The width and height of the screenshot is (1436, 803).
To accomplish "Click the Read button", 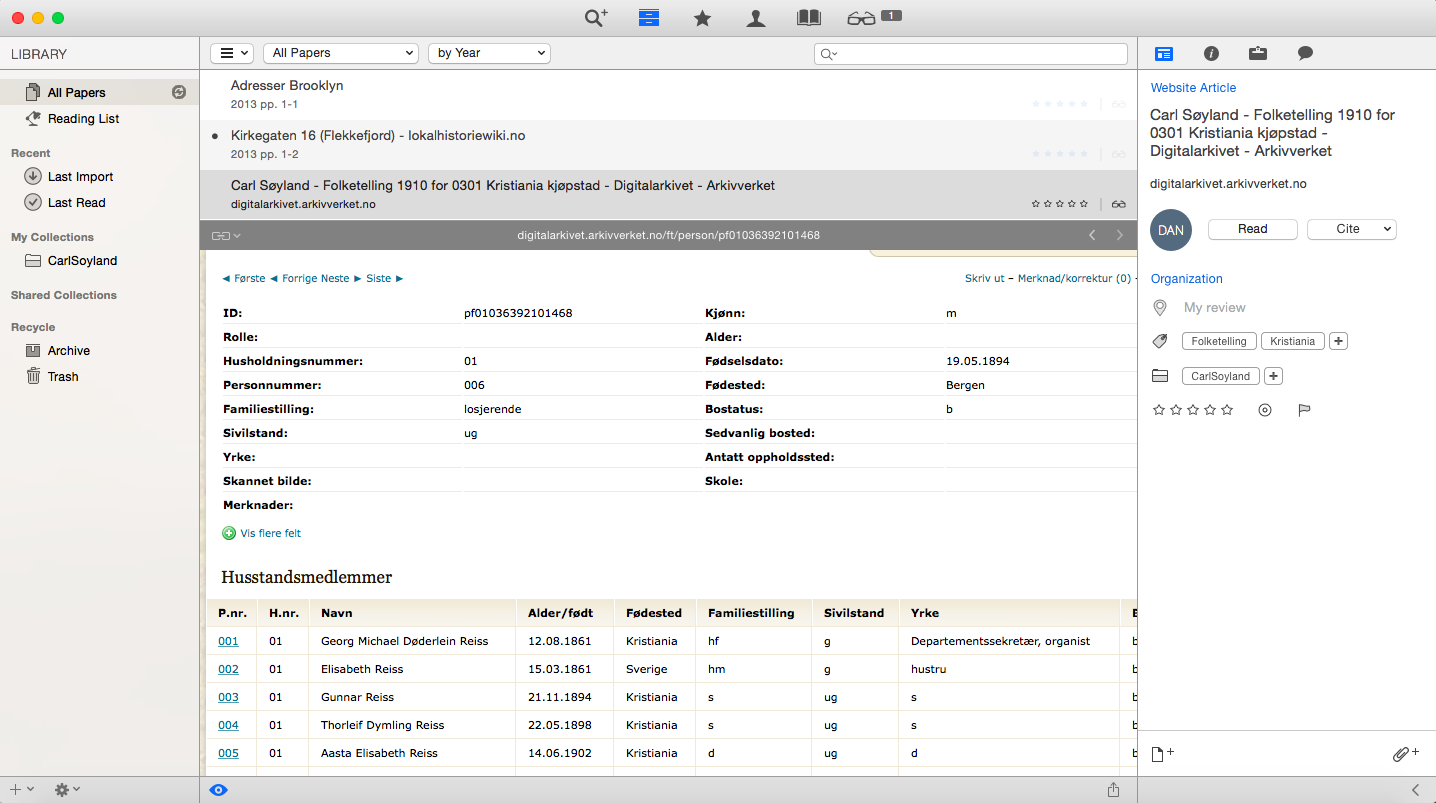I will point(1252,229).
